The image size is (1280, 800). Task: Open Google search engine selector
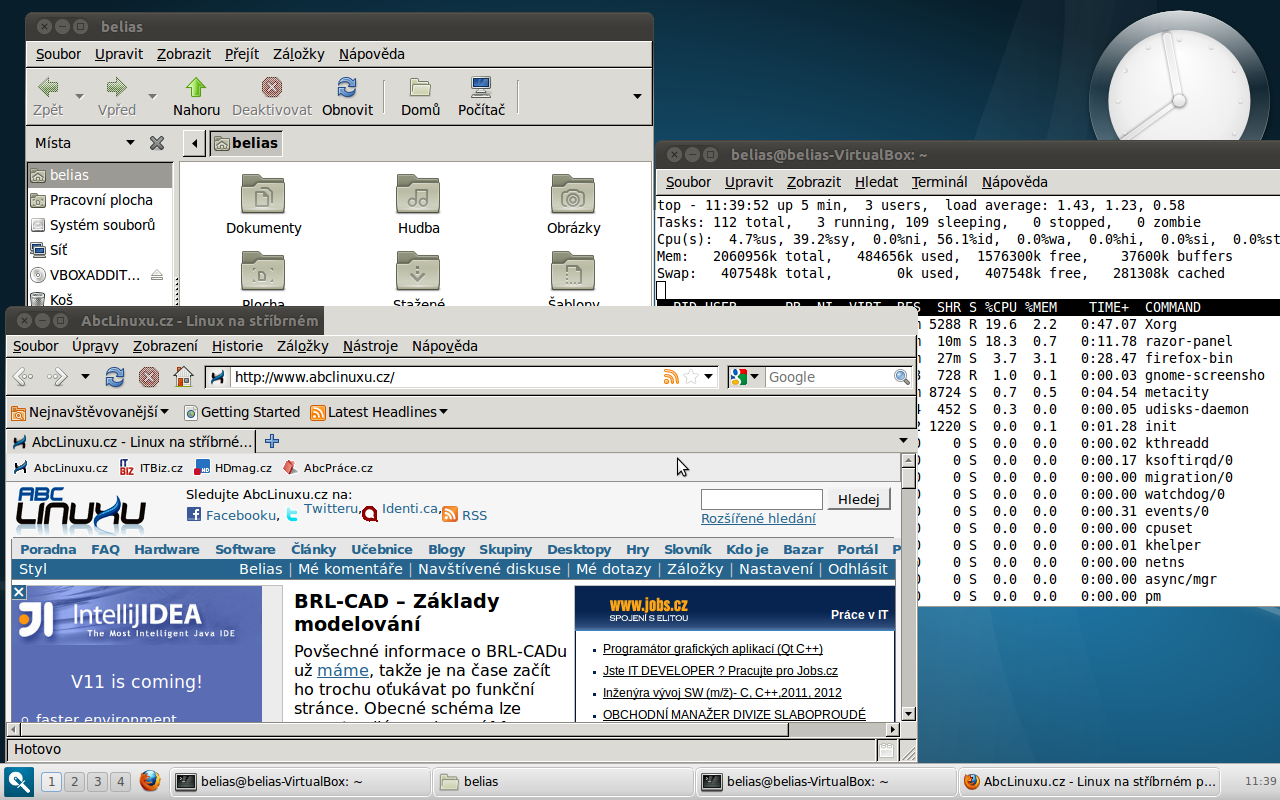(x=745, y=377)
